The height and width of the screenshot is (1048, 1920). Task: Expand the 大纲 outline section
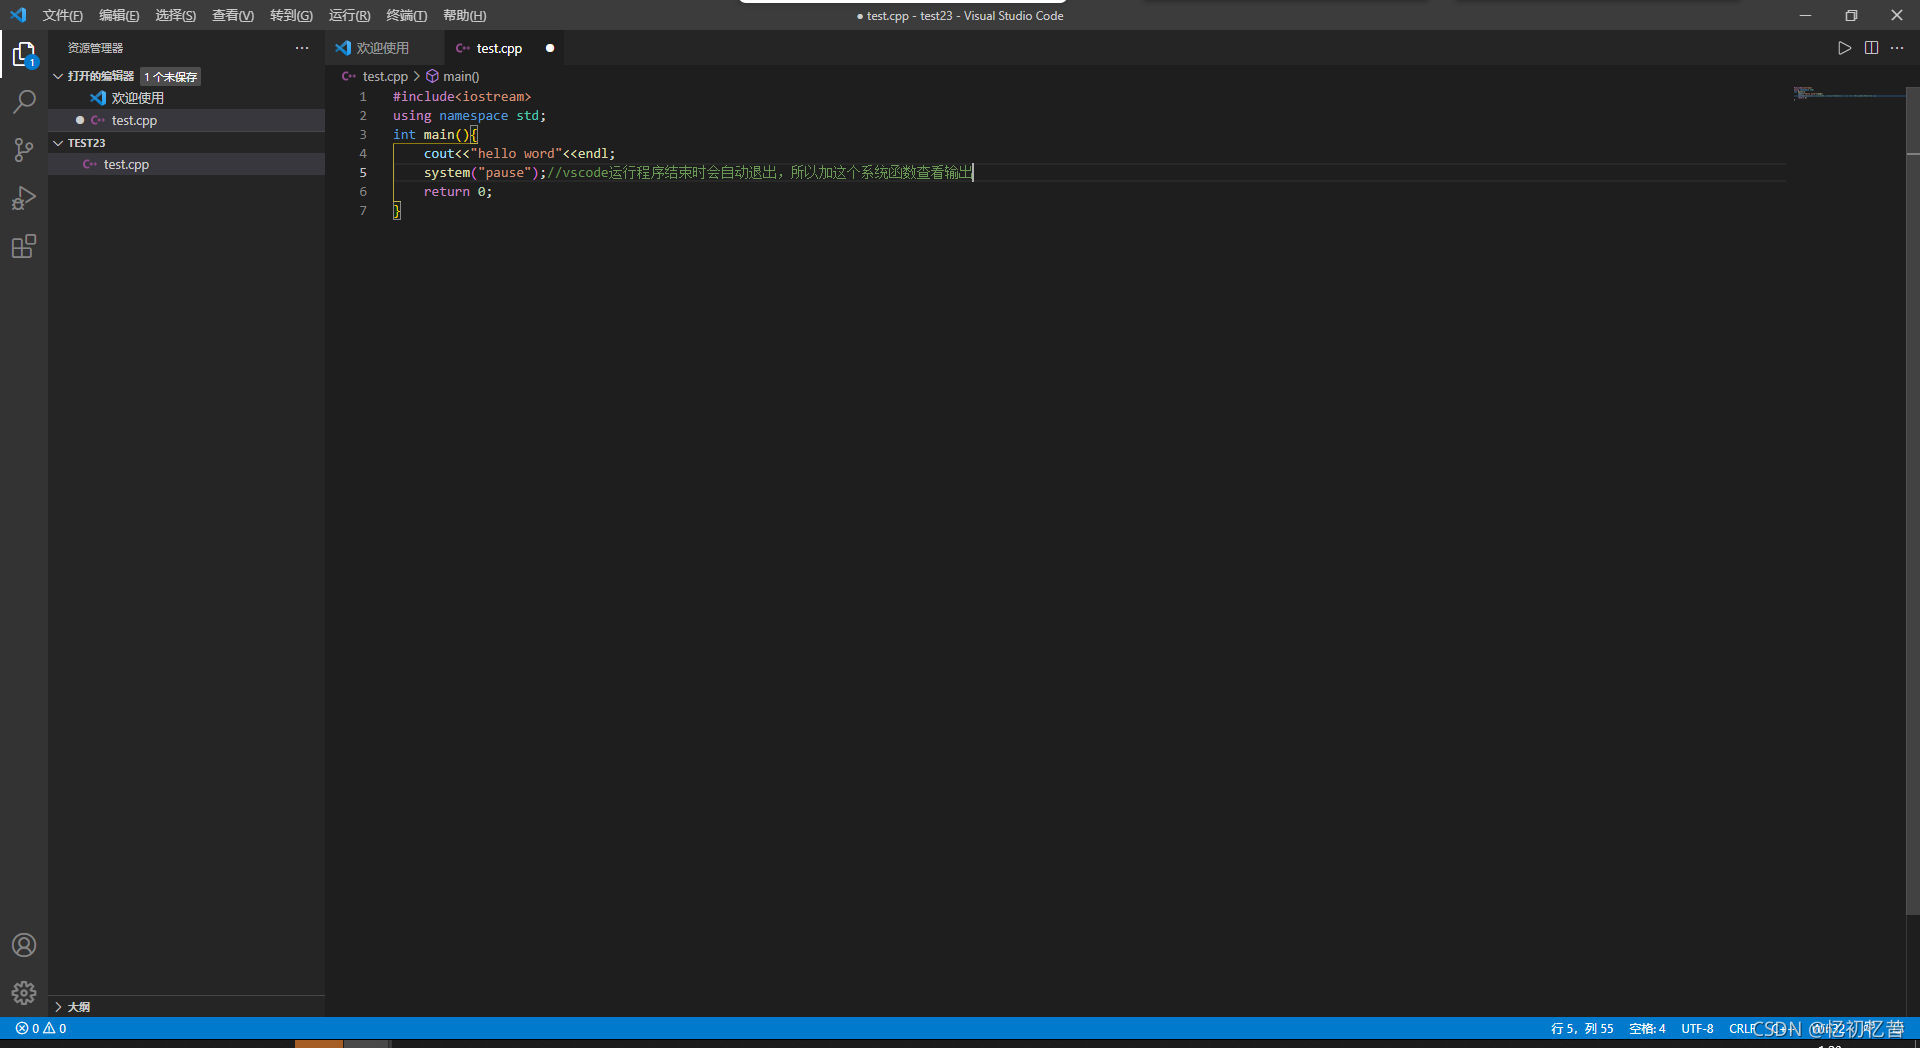coord(58,1007)
